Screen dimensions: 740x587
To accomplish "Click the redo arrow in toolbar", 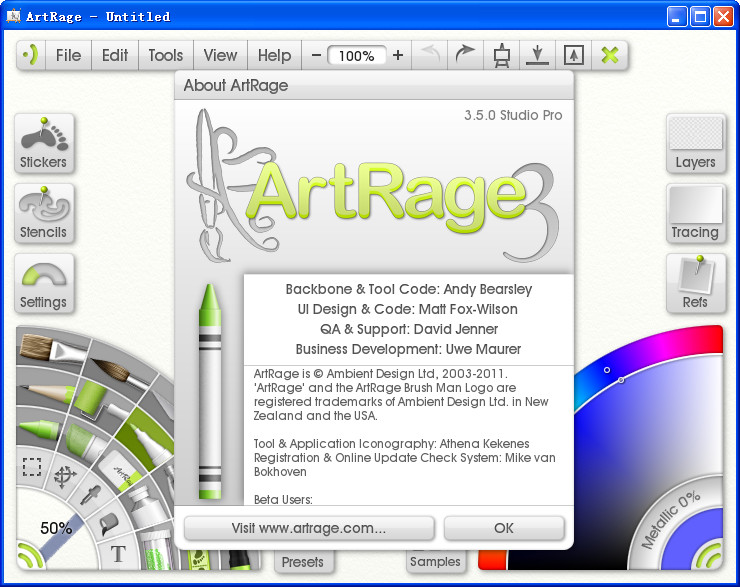I will (465, 55).
